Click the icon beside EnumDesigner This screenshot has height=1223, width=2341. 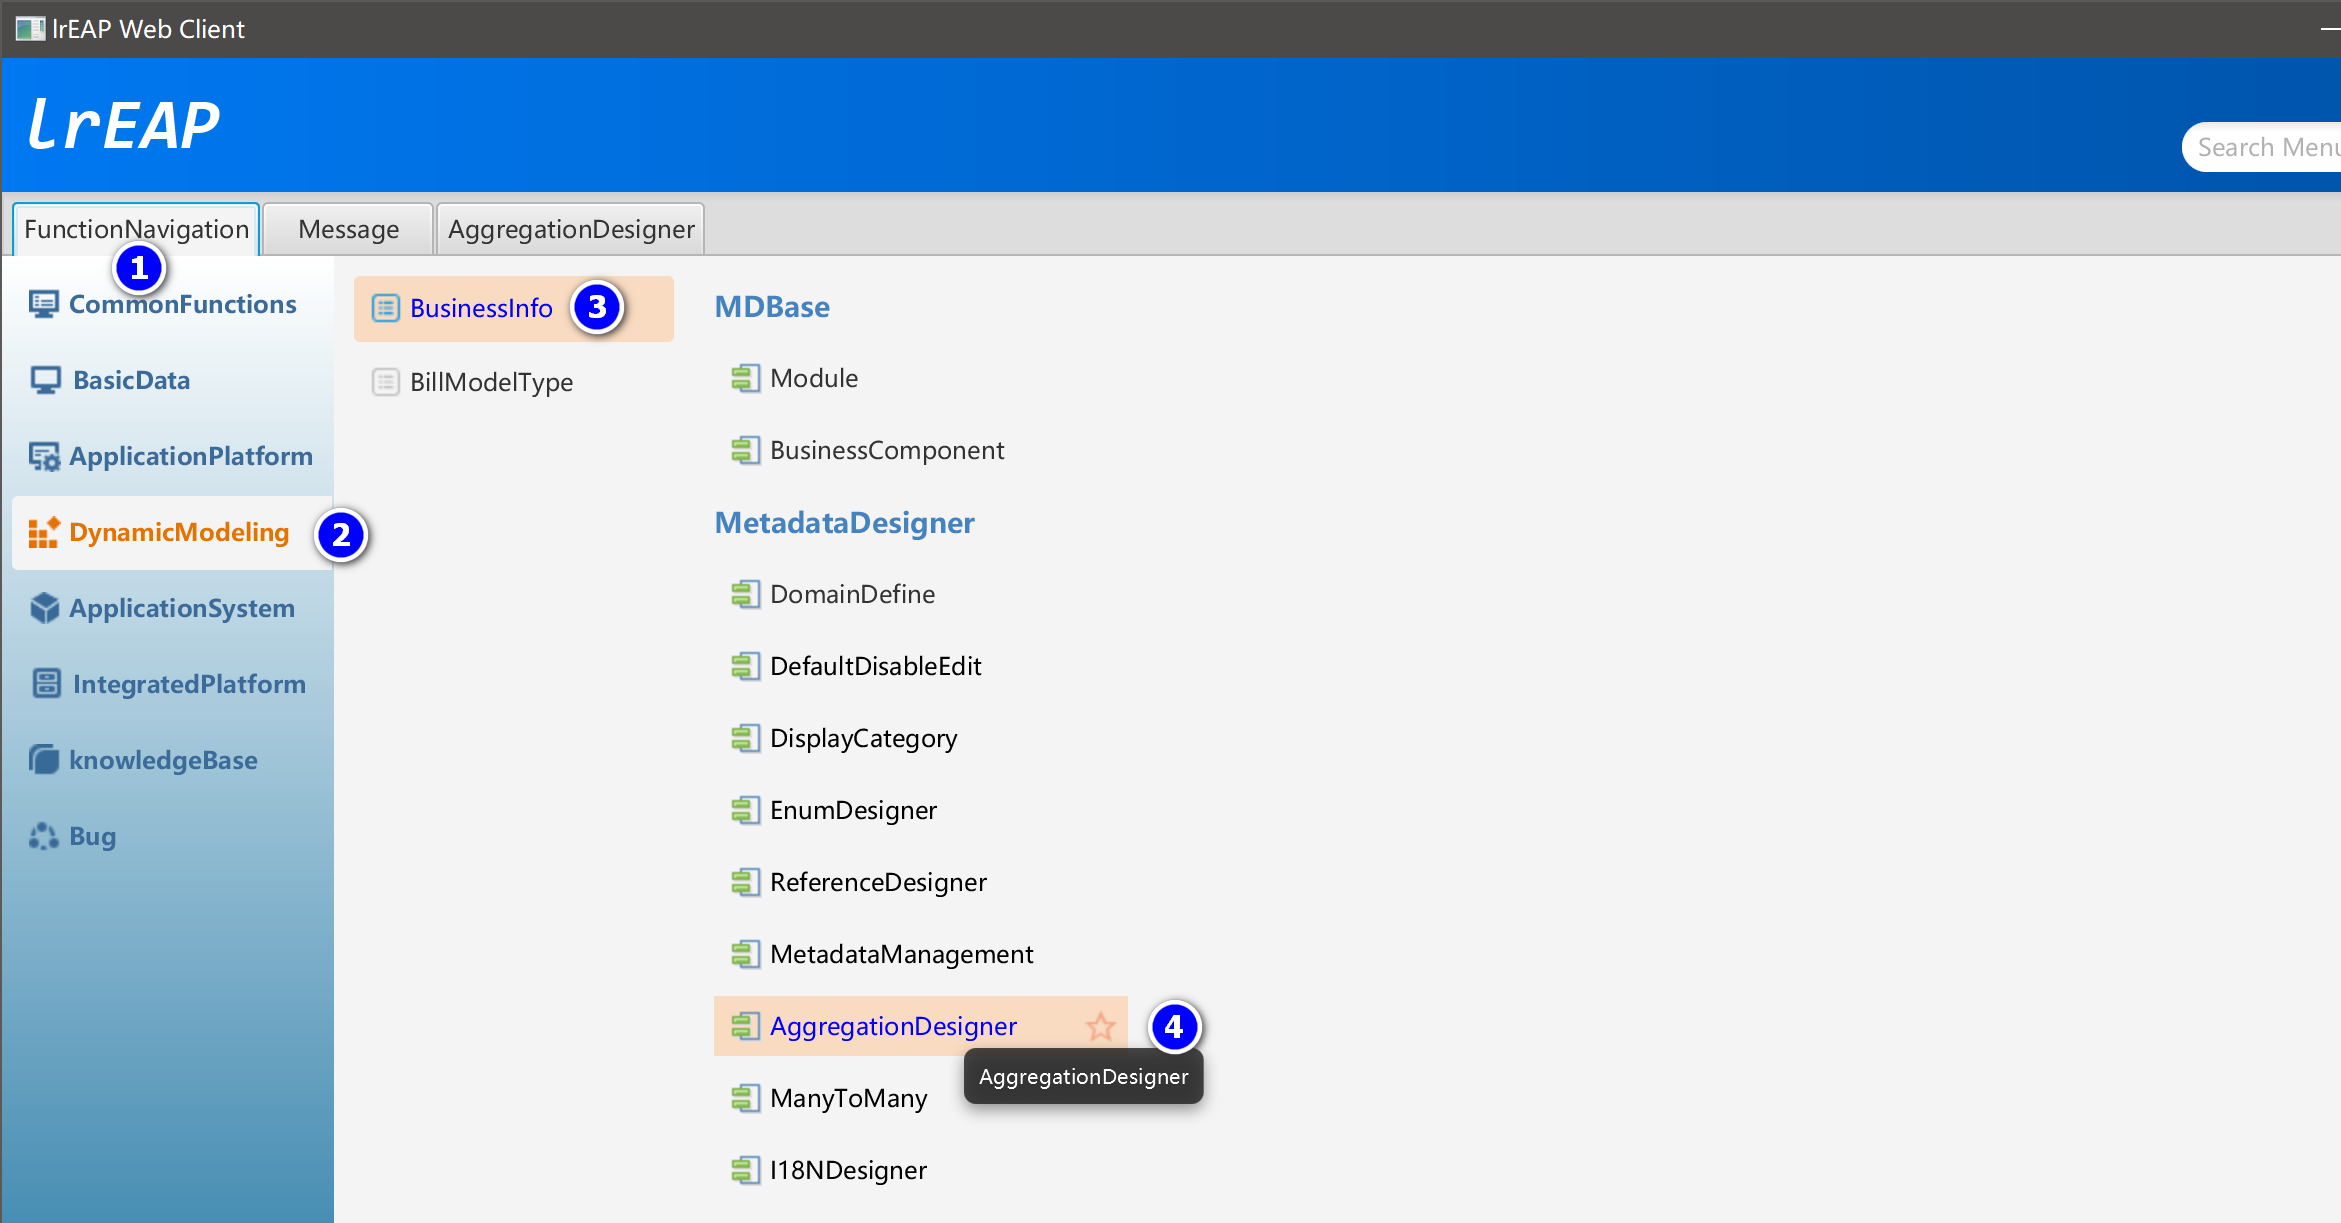coord(745,810)
